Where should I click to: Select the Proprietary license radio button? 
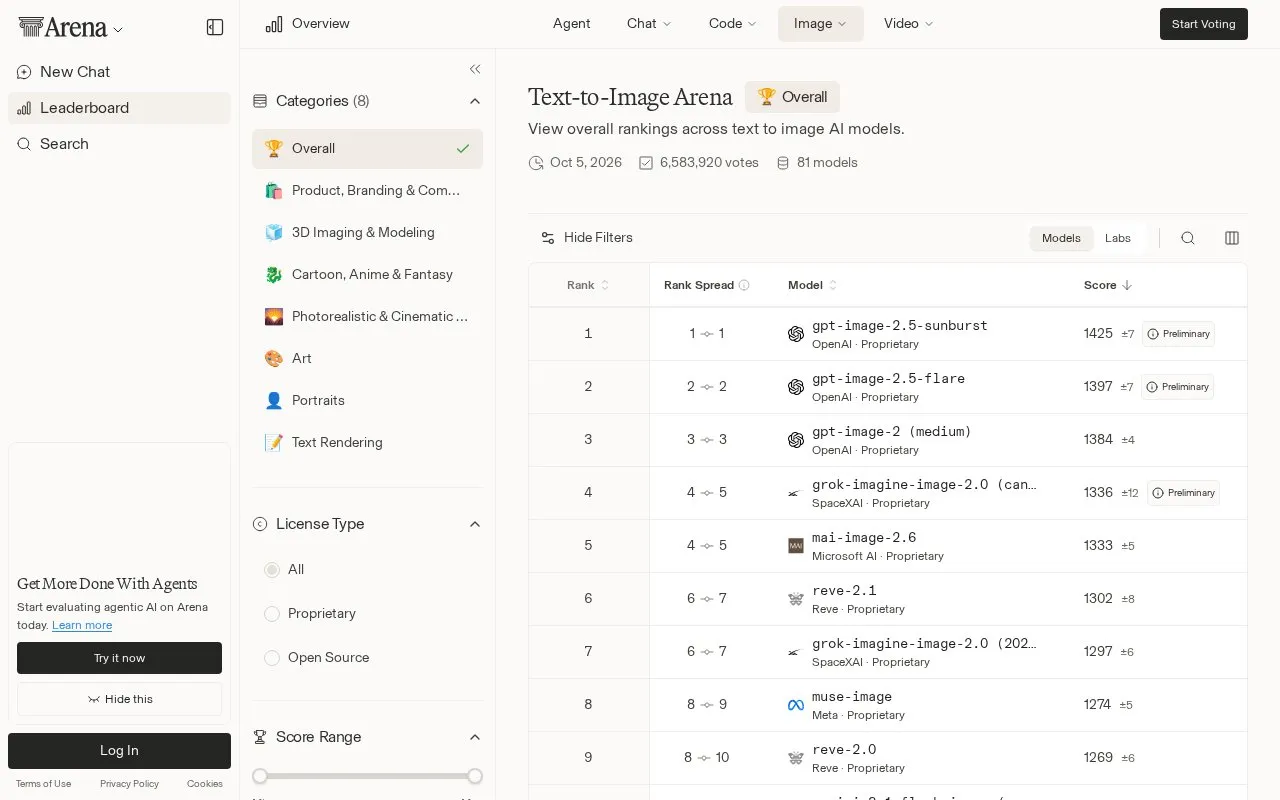pyautogui.click(x=272, y=614)
